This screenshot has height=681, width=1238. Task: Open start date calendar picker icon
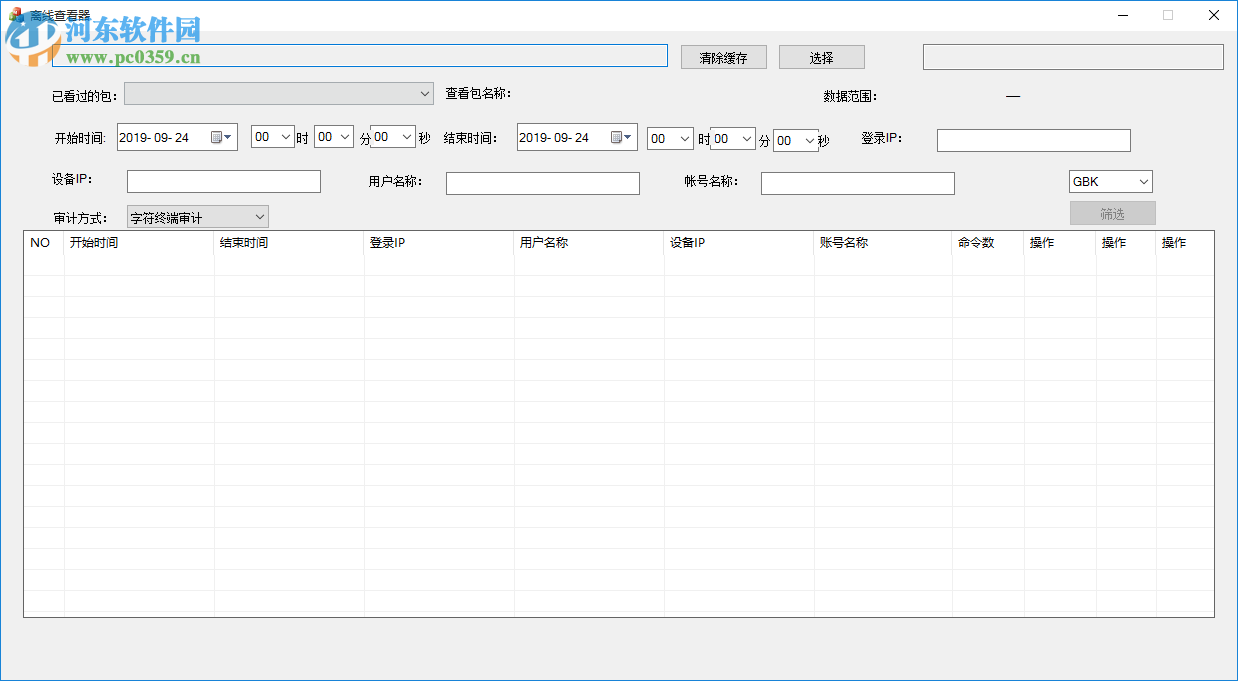pyautogui.click(x=221, y=138)
